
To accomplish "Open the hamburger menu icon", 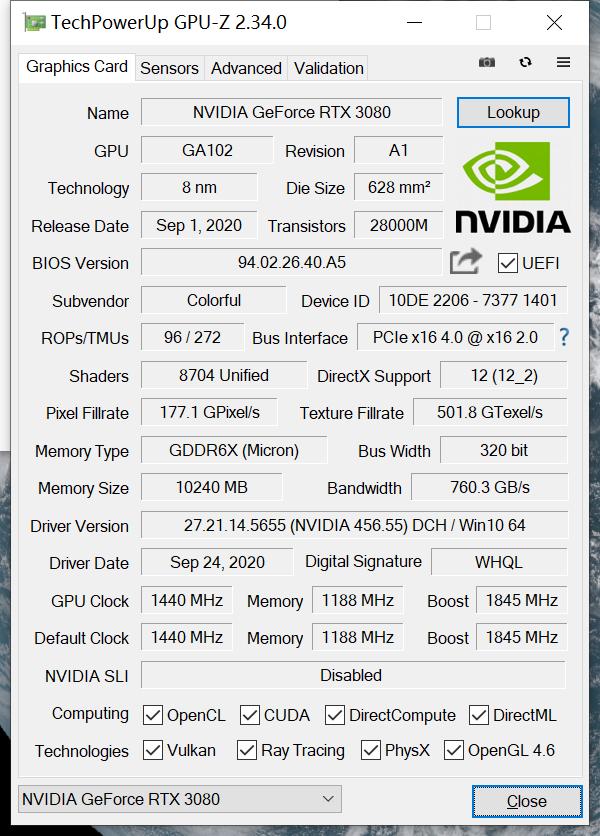I will 563,62.
